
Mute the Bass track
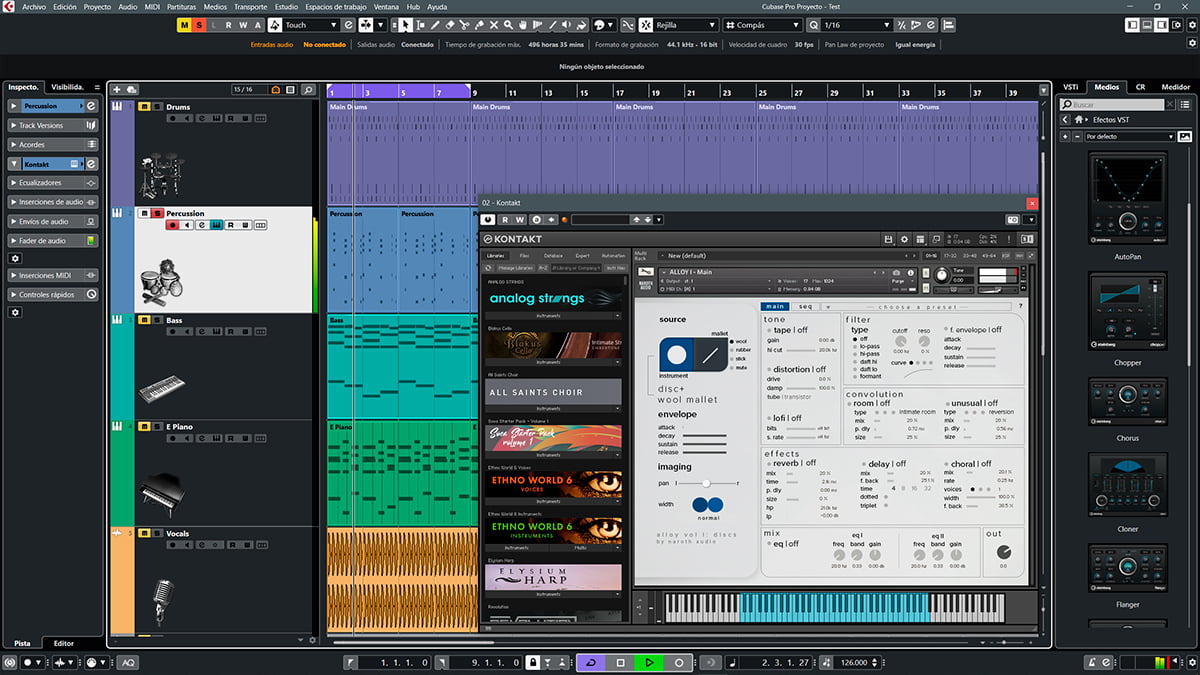coord(144,320)
